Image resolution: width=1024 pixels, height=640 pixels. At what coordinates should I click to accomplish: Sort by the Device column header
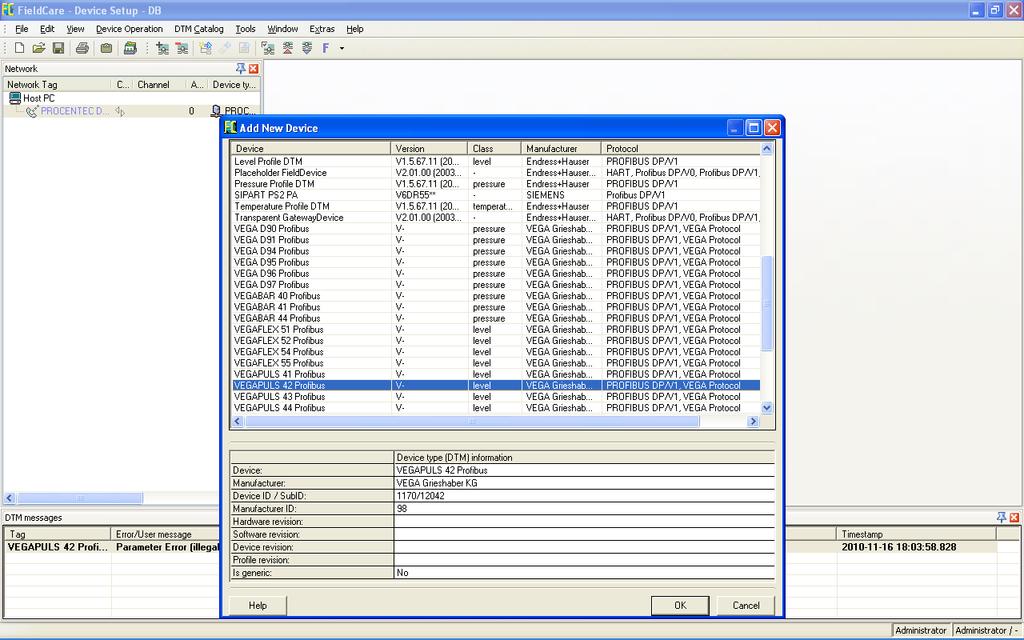point(311,148)
